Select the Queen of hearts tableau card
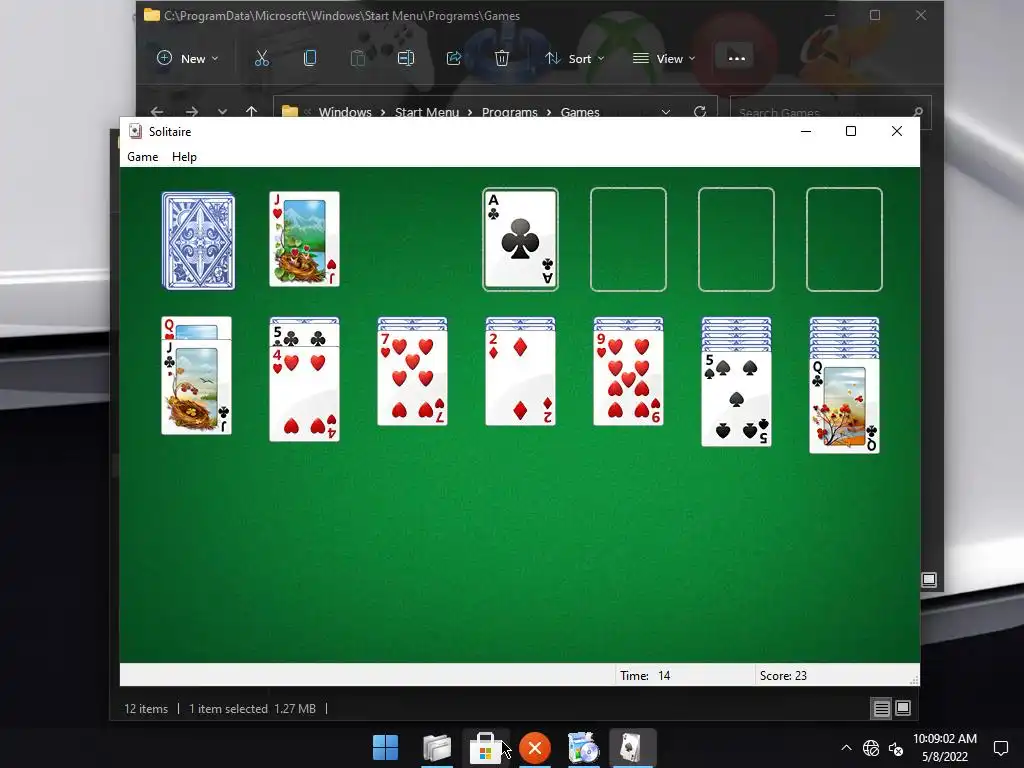The width and height of the screenshot is (1024, 768). pos(197,328)
